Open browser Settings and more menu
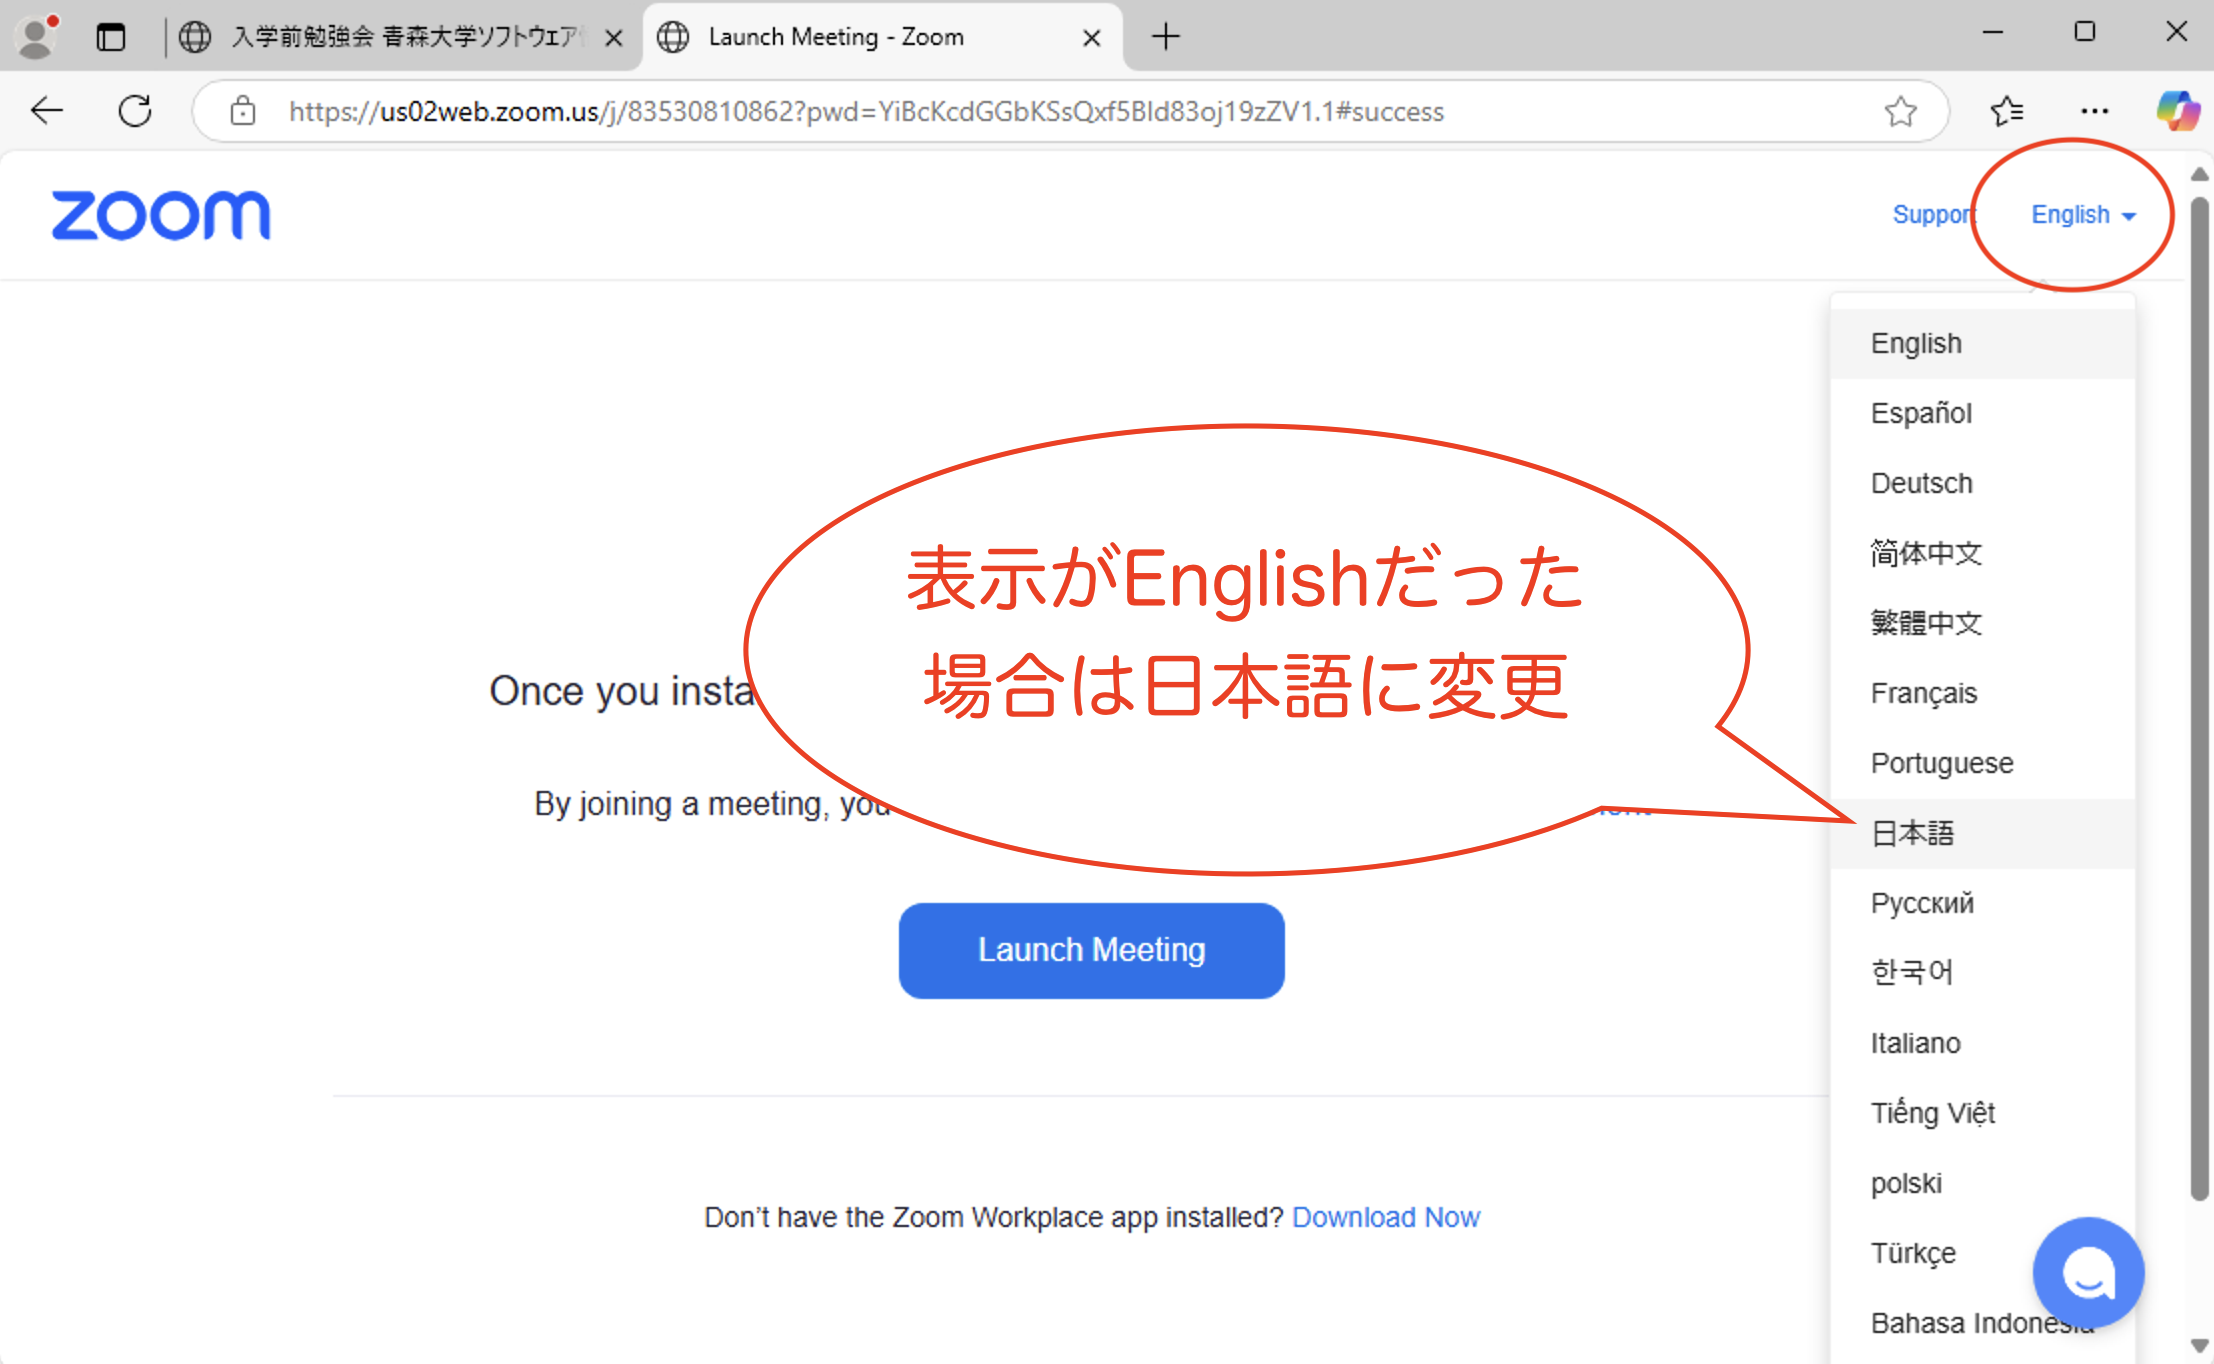The image size is (2214, 1364). point(2094,111)
